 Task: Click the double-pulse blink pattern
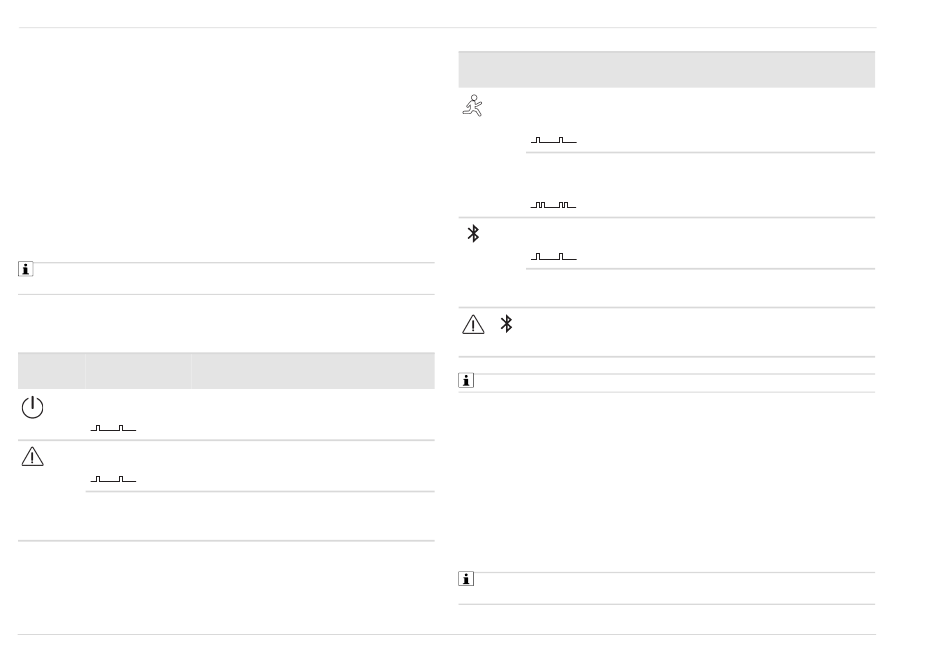coord(554,205)
